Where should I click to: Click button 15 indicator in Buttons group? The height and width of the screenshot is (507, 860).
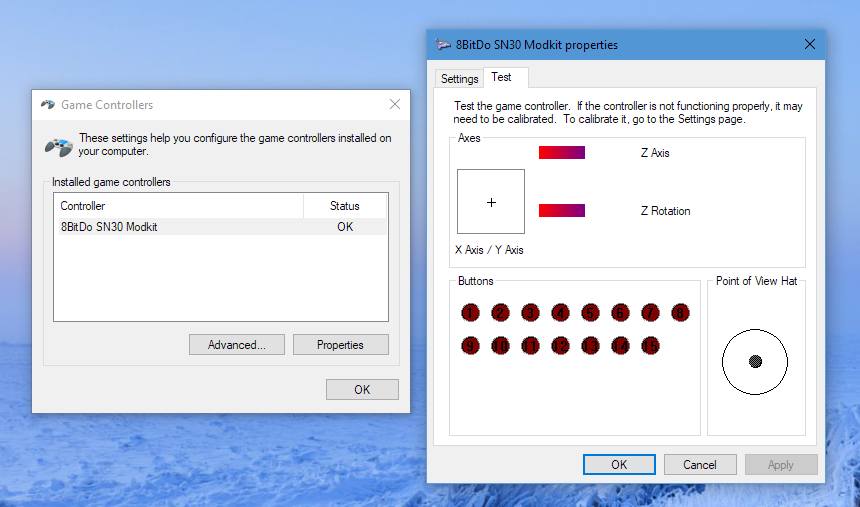click(x=650, y=346)
